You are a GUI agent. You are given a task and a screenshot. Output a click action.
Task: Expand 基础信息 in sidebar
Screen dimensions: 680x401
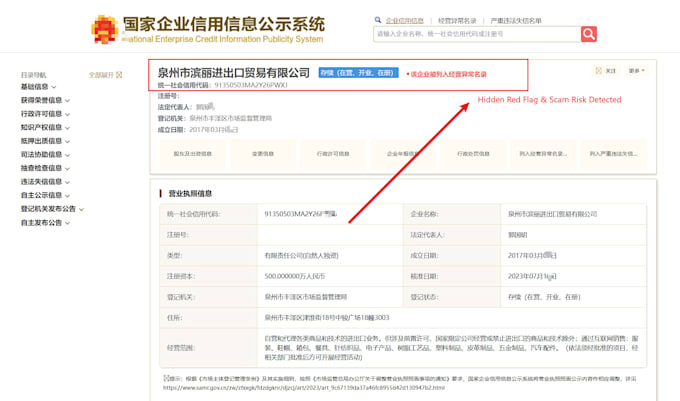38,87
